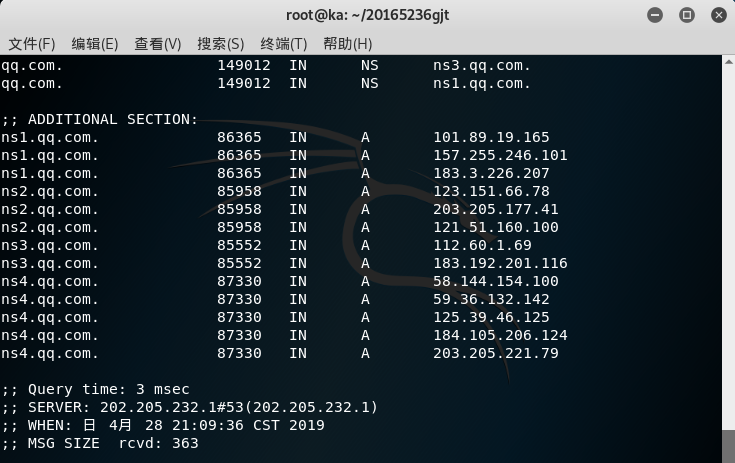Click IP address 183.192.201.116
Image resolution: width=735 pixels, height=463 pixels.
point(500,263)
